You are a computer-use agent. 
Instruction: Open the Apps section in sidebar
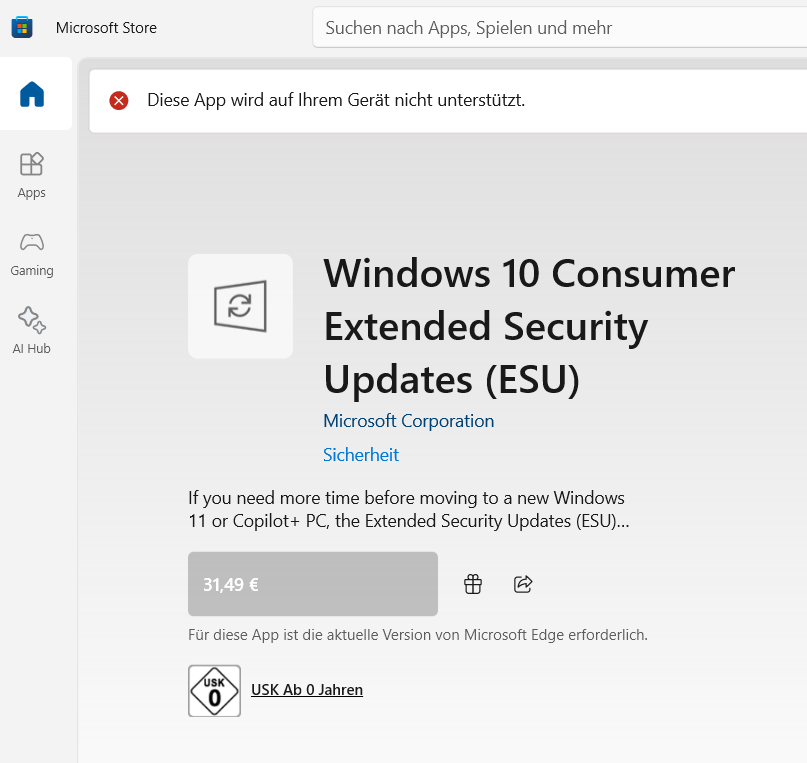(x=31, y=175)
